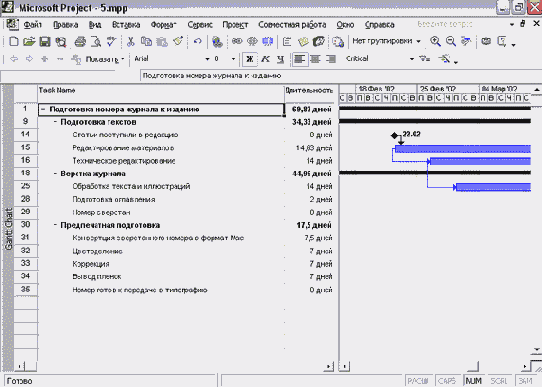This screenshot has height=387, width=542.
Task: Open the Arial font dropdown
Action: (x=207, y=59)
